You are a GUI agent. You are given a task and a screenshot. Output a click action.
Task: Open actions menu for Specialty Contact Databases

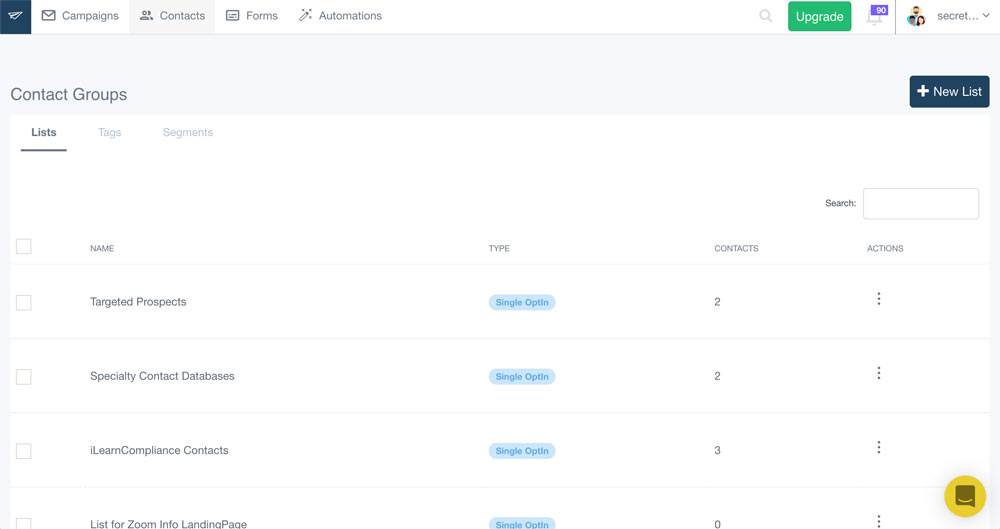tap(878, 373)
